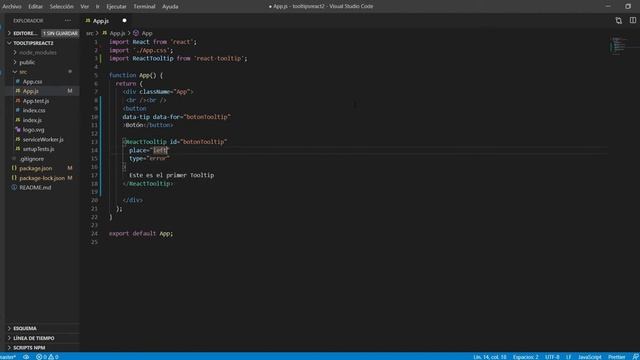The height and width of the screenshot is (360, 640).
Task: Click the info icon beside README.md
Action: 14,187
